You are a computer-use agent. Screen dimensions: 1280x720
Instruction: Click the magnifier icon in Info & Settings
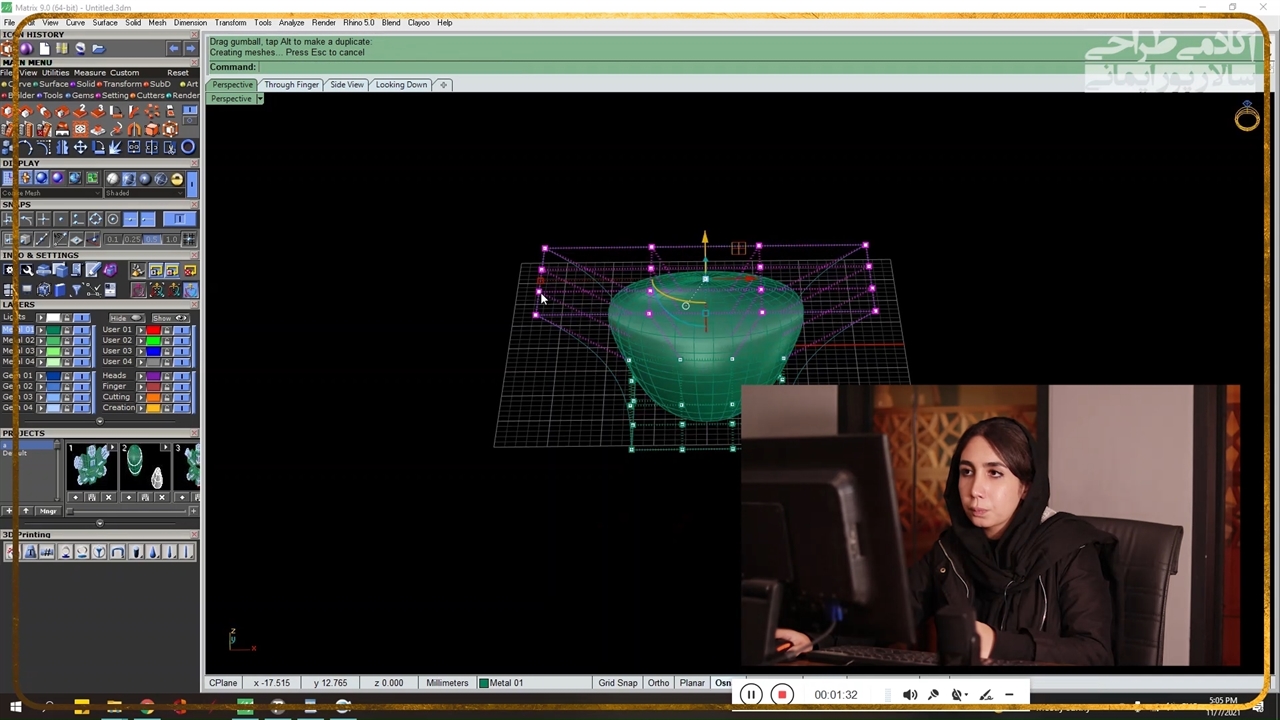coord(27,271)
